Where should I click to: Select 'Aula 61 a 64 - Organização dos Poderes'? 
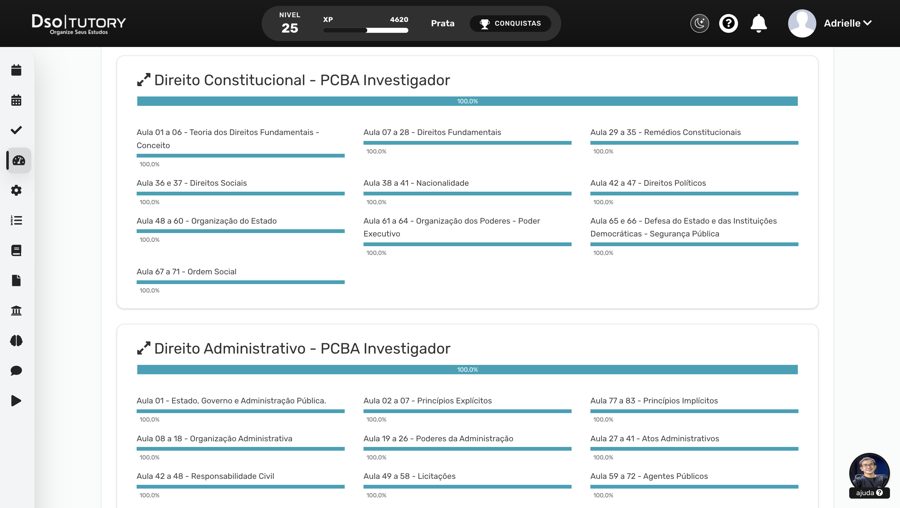pyautogui.click(x=452, y=227)
